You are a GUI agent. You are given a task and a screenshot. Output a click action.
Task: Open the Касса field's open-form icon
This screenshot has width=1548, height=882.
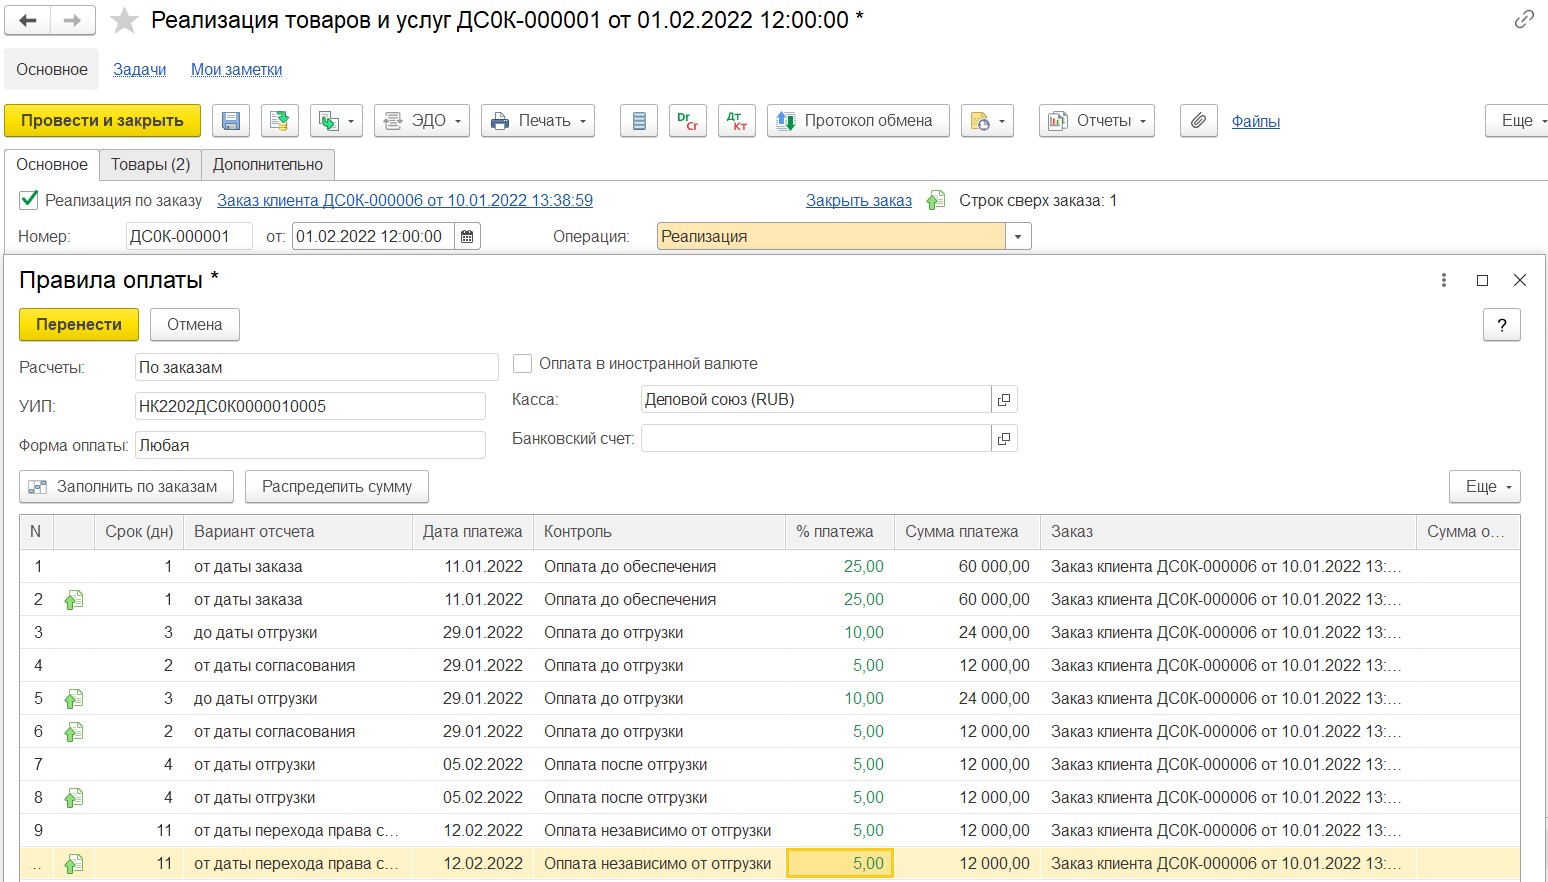1004,400
